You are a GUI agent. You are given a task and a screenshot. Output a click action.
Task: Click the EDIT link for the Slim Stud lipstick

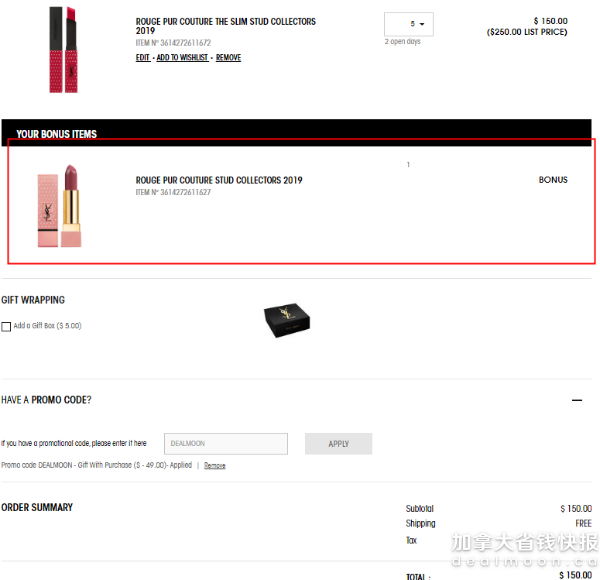pos(142,57)
